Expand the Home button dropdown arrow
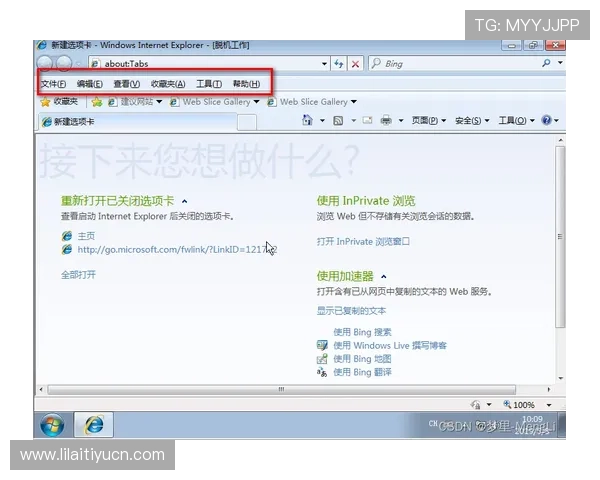Image resolution: width=600 pixels, height=480 pixels. pyautogui.click(x=323, y=121)
